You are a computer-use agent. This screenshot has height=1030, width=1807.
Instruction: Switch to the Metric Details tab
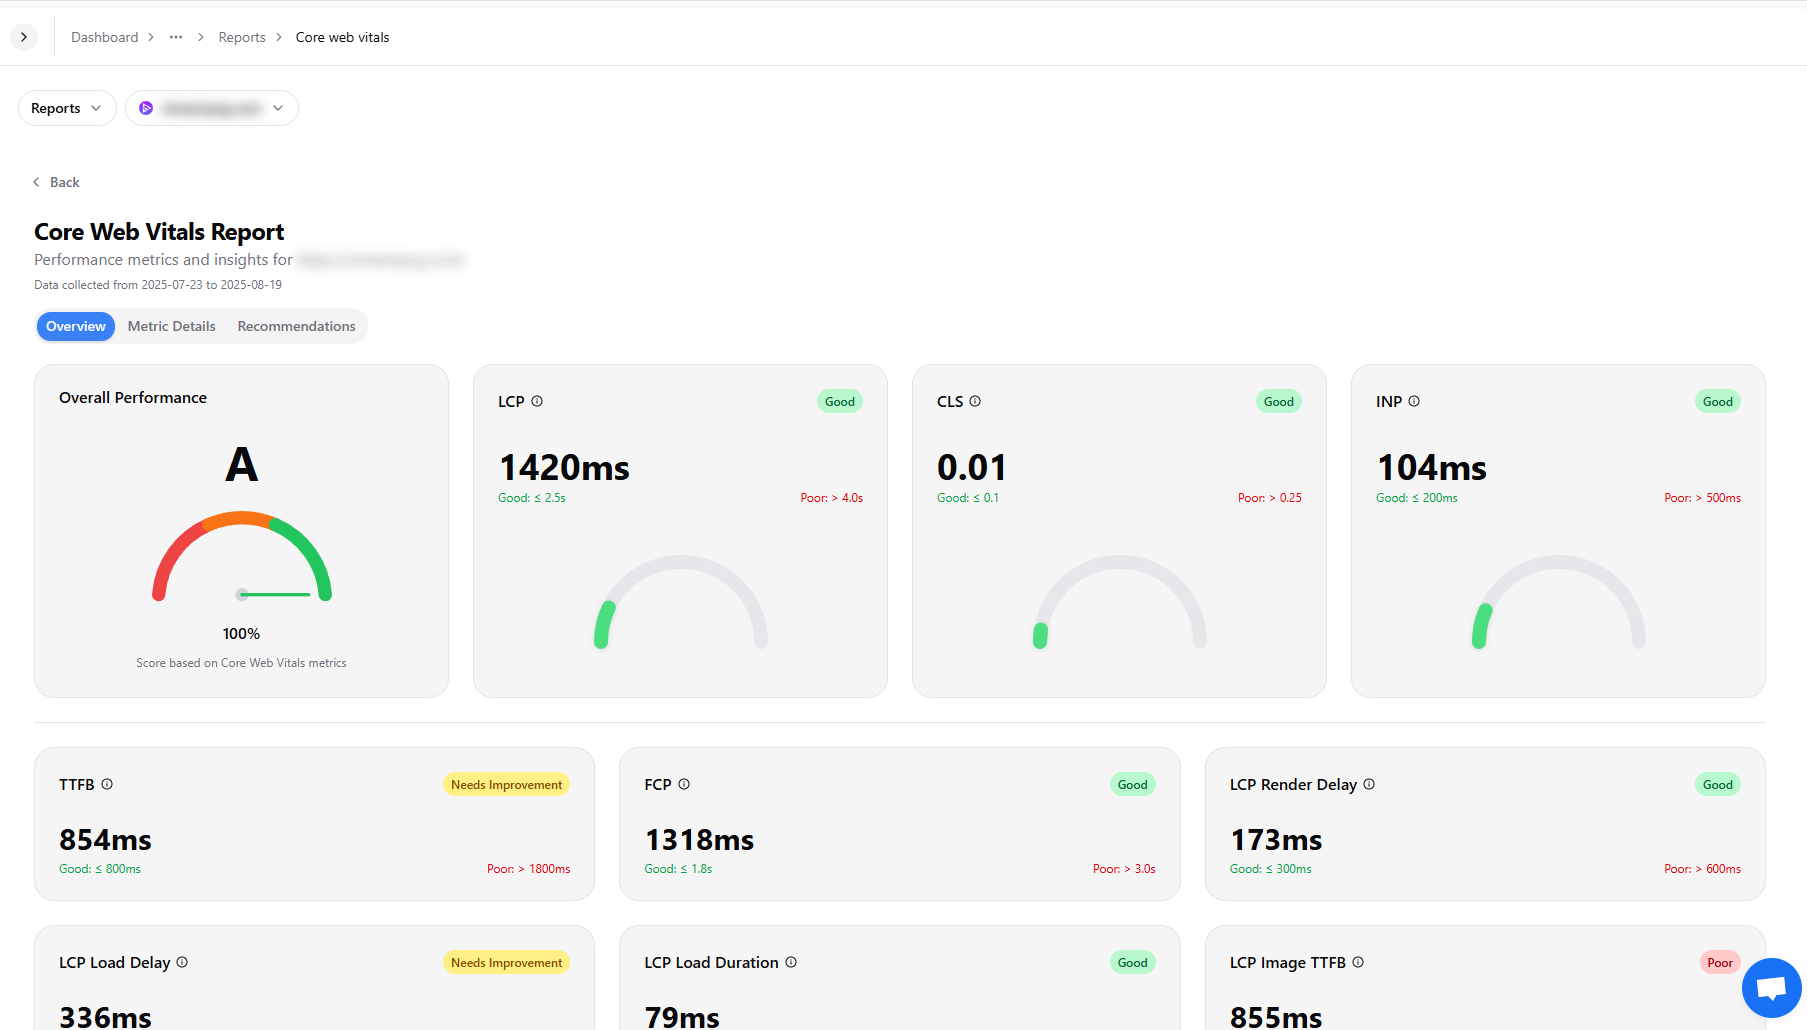(x=172, y=326)
